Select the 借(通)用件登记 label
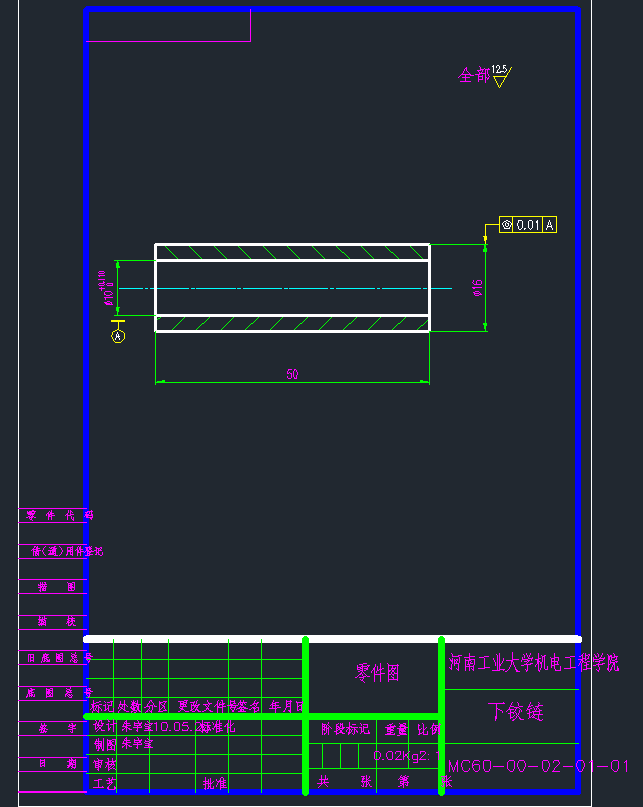Viewport: 643px width, 807px height. pos(67,551)
